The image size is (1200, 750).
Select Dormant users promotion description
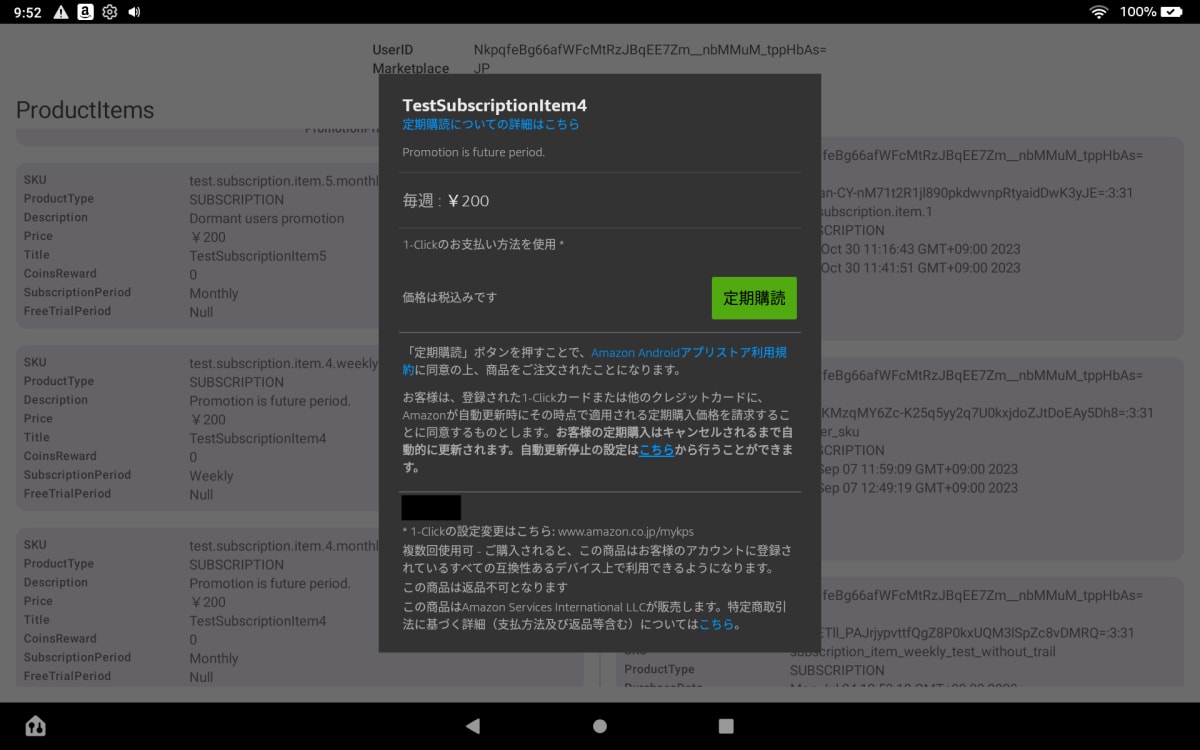[267, 218]
